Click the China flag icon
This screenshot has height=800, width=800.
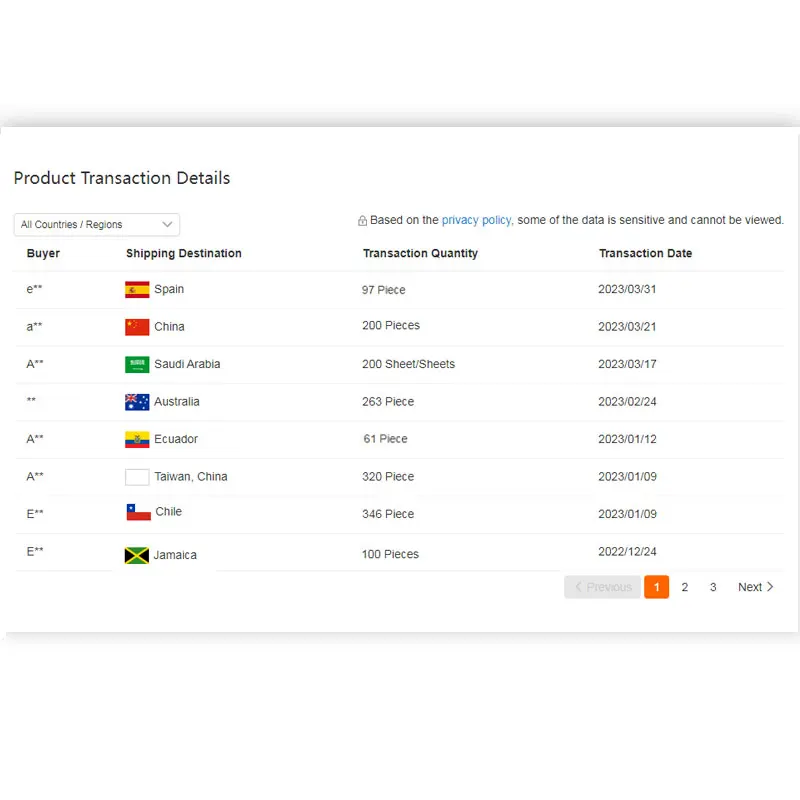(137, 327)
